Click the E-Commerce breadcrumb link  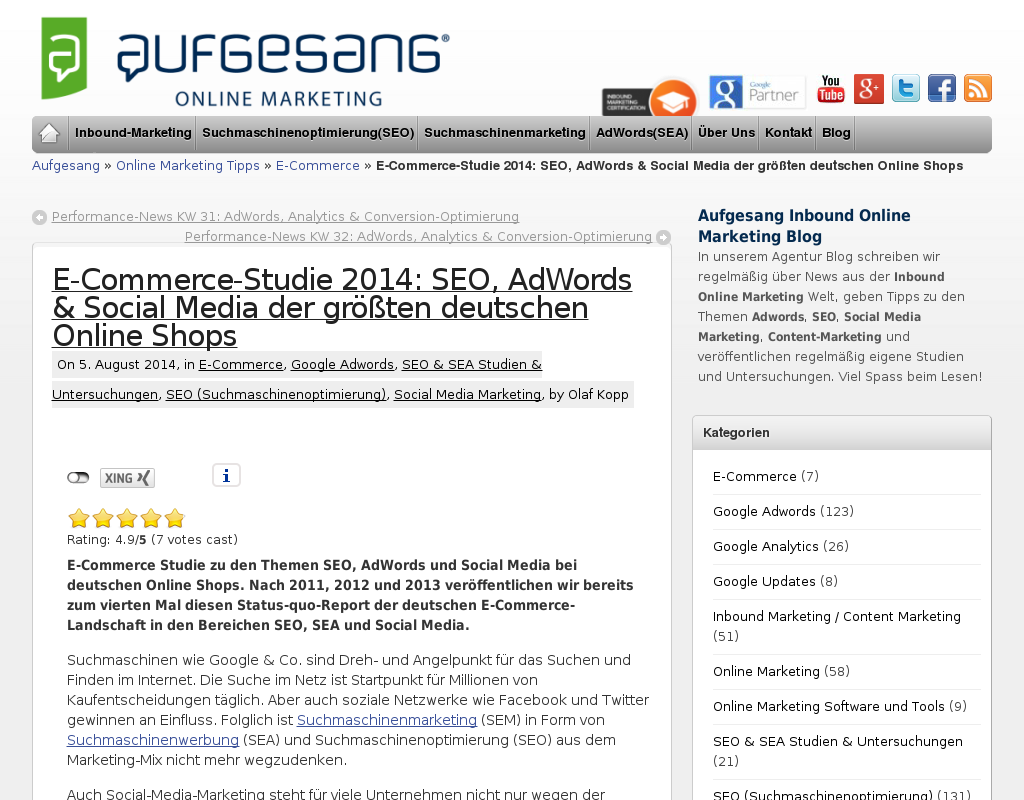317,166
